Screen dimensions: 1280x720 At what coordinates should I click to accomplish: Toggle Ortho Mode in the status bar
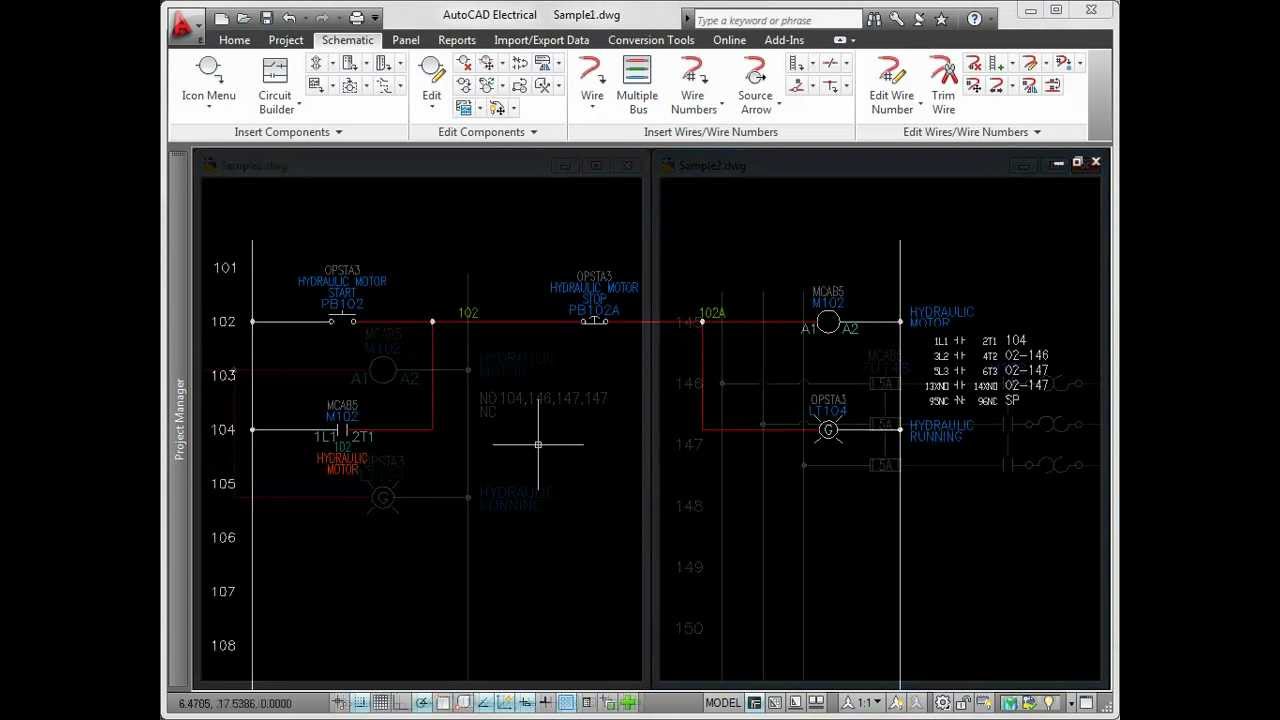(401, 703)
